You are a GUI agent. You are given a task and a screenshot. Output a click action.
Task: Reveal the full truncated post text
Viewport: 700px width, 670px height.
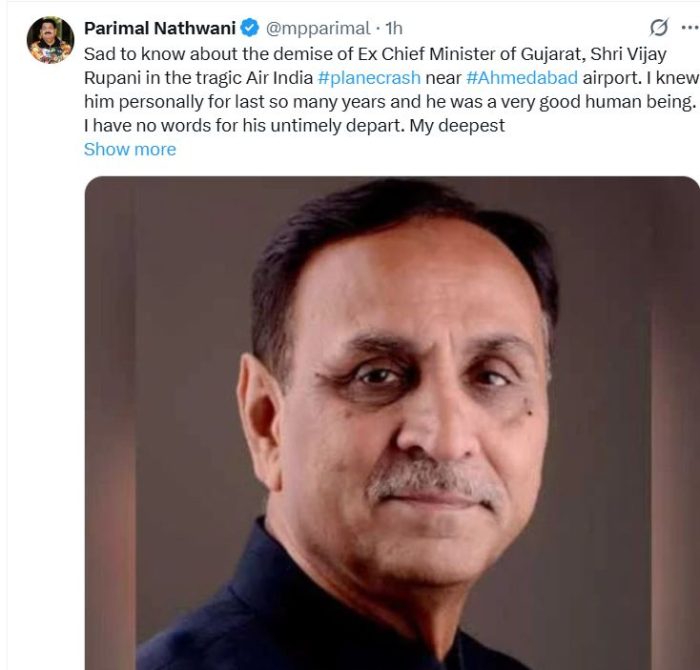[129, 149]
